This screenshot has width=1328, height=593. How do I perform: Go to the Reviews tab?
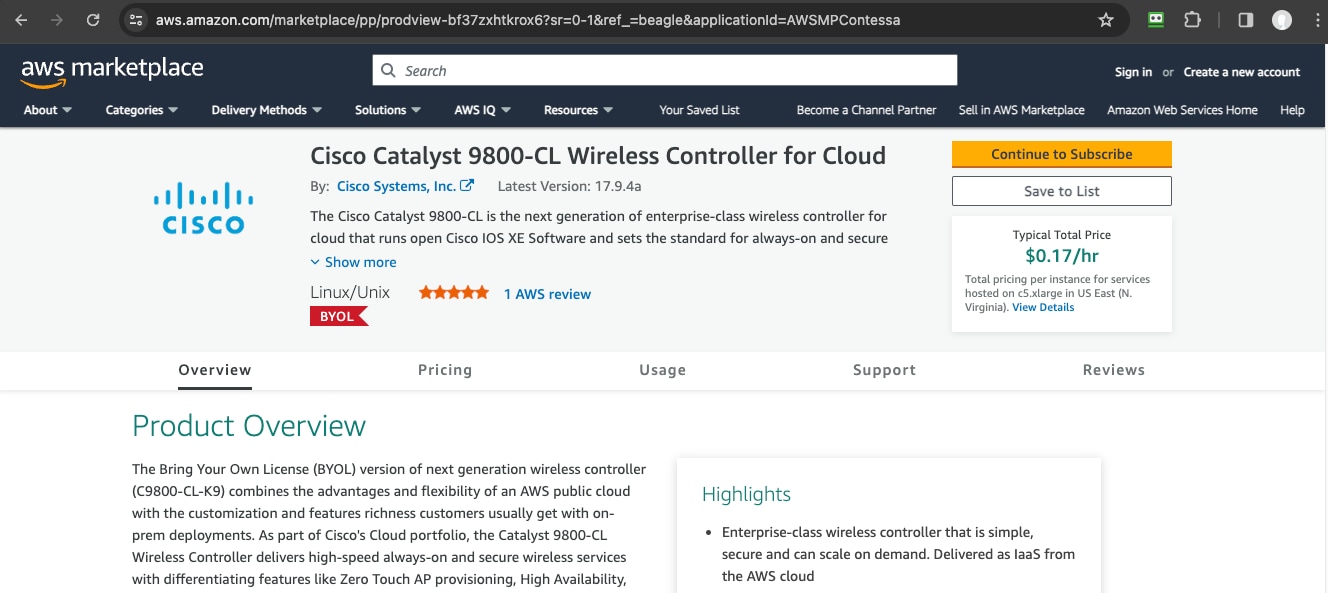click(1113, 370)
